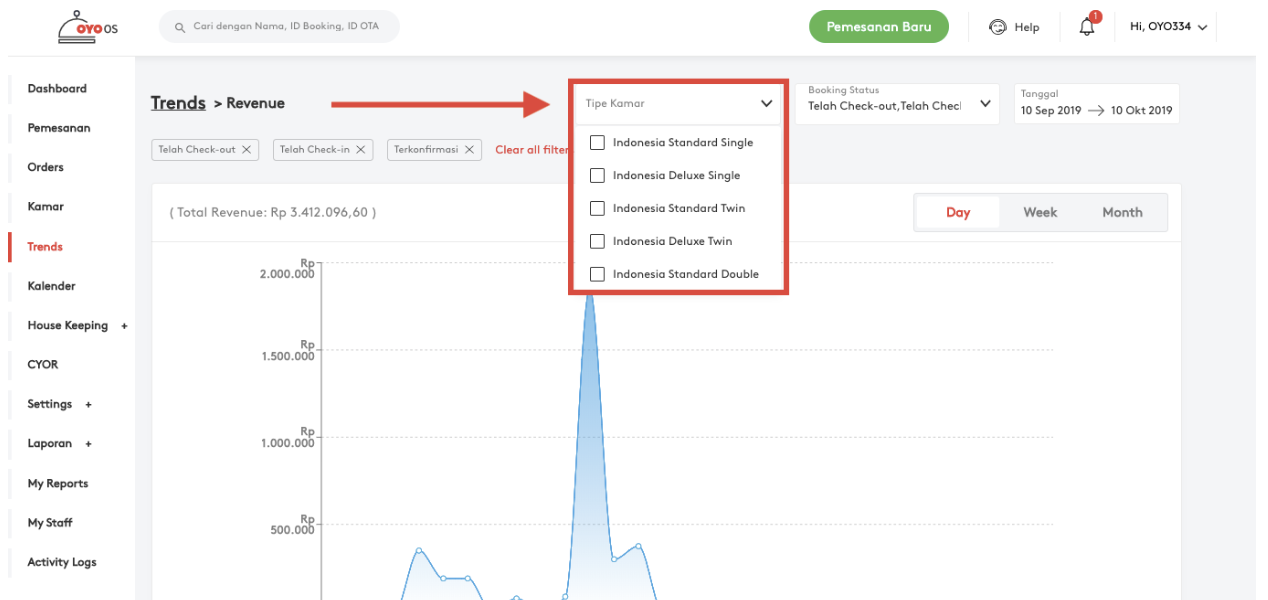The width and height of the screenshot is (1268, 600).
Task: Open the notifications bell
Action: click(1088, 26)
